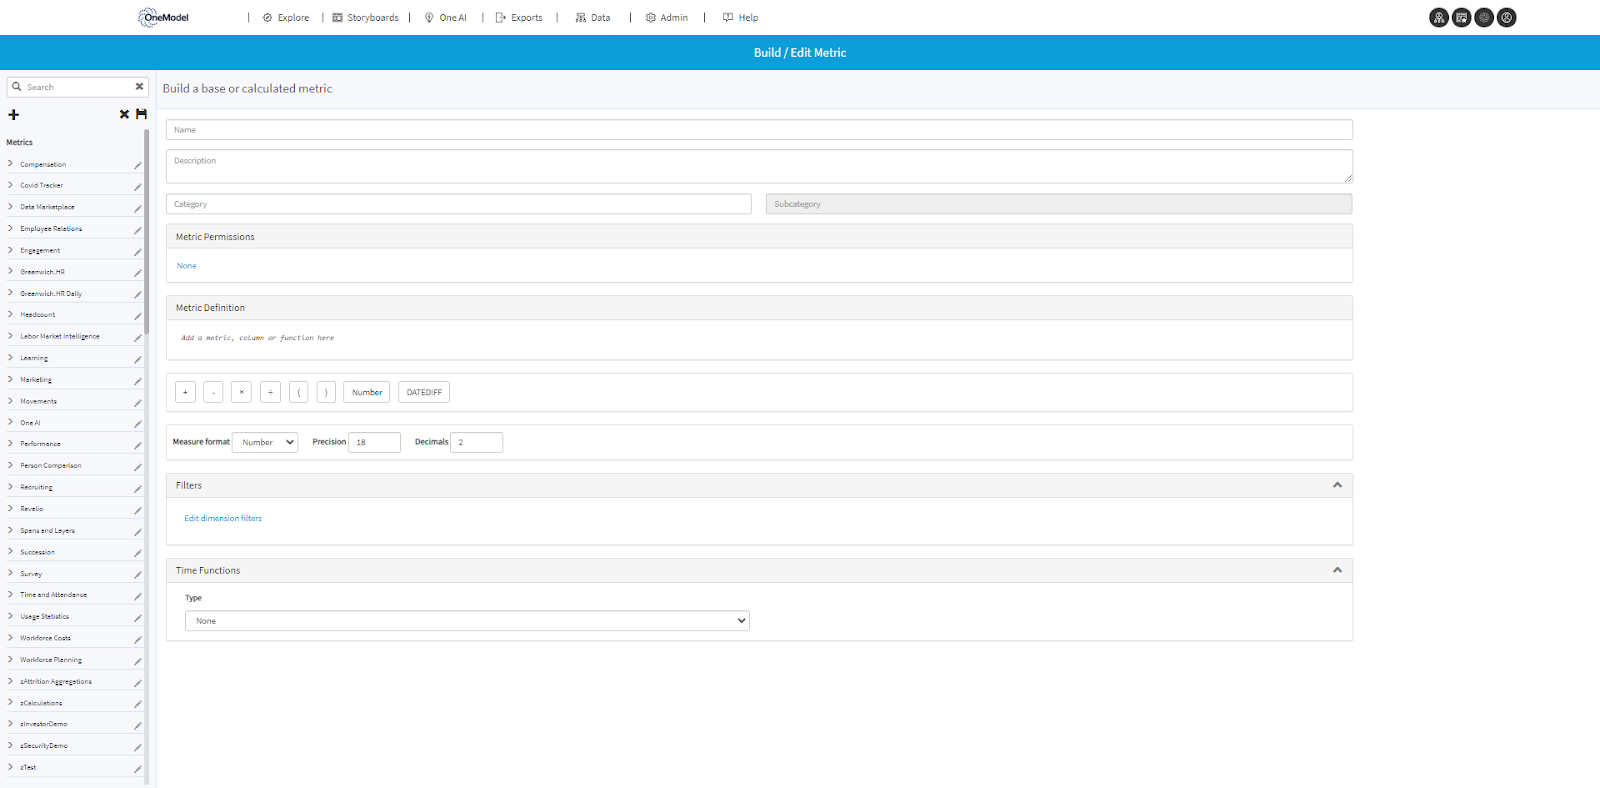Click the save disk icon in the sidebar

point(141,114)
